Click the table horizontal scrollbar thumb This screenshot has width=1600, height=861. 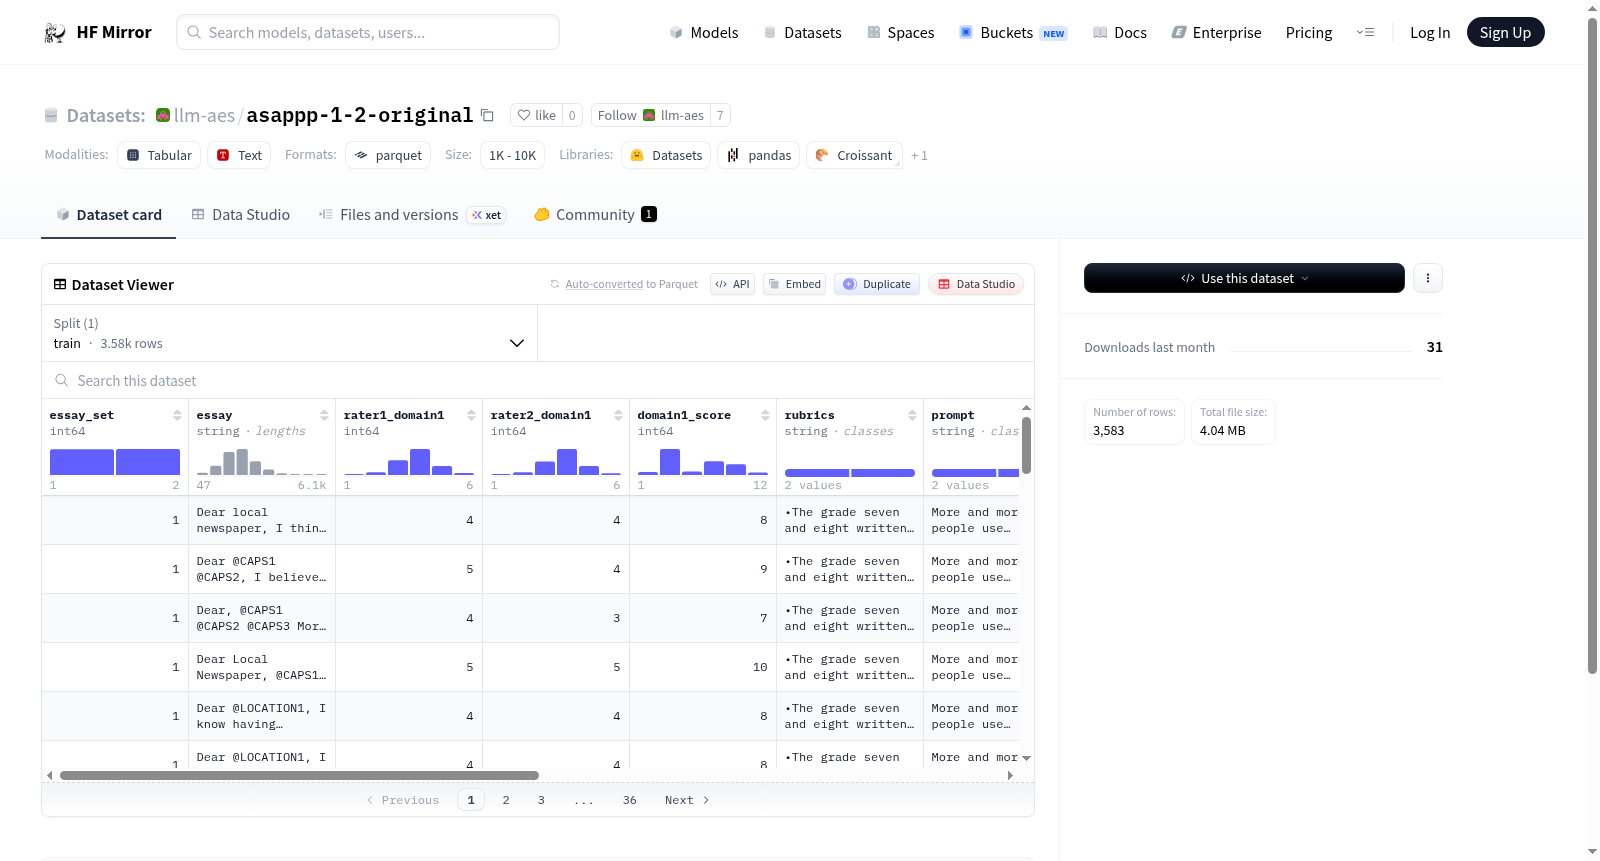click(x=299, y=775)
